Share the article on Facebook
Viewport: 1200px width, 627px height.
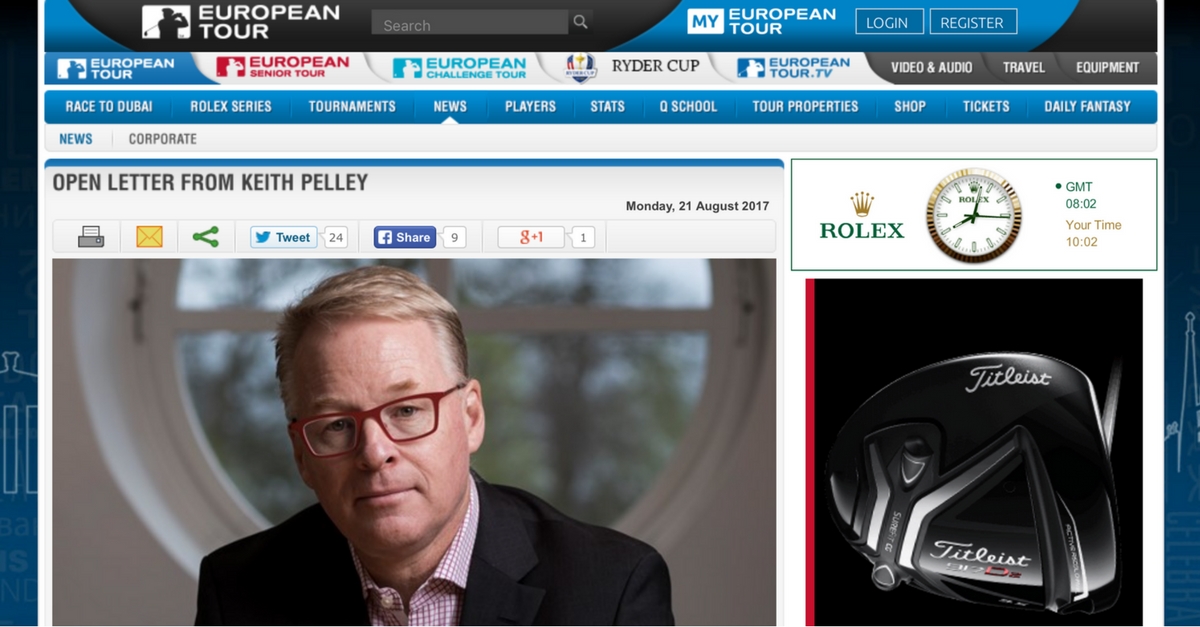(405, 237)
